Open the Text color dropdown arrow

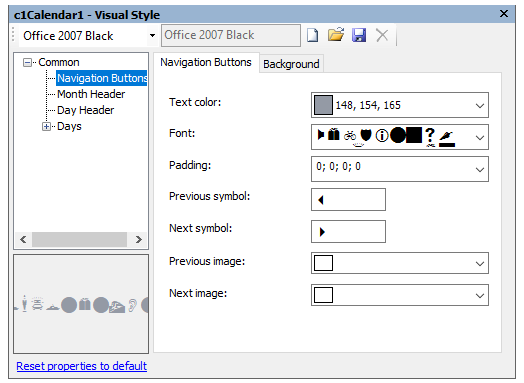(x=480, y=106)
